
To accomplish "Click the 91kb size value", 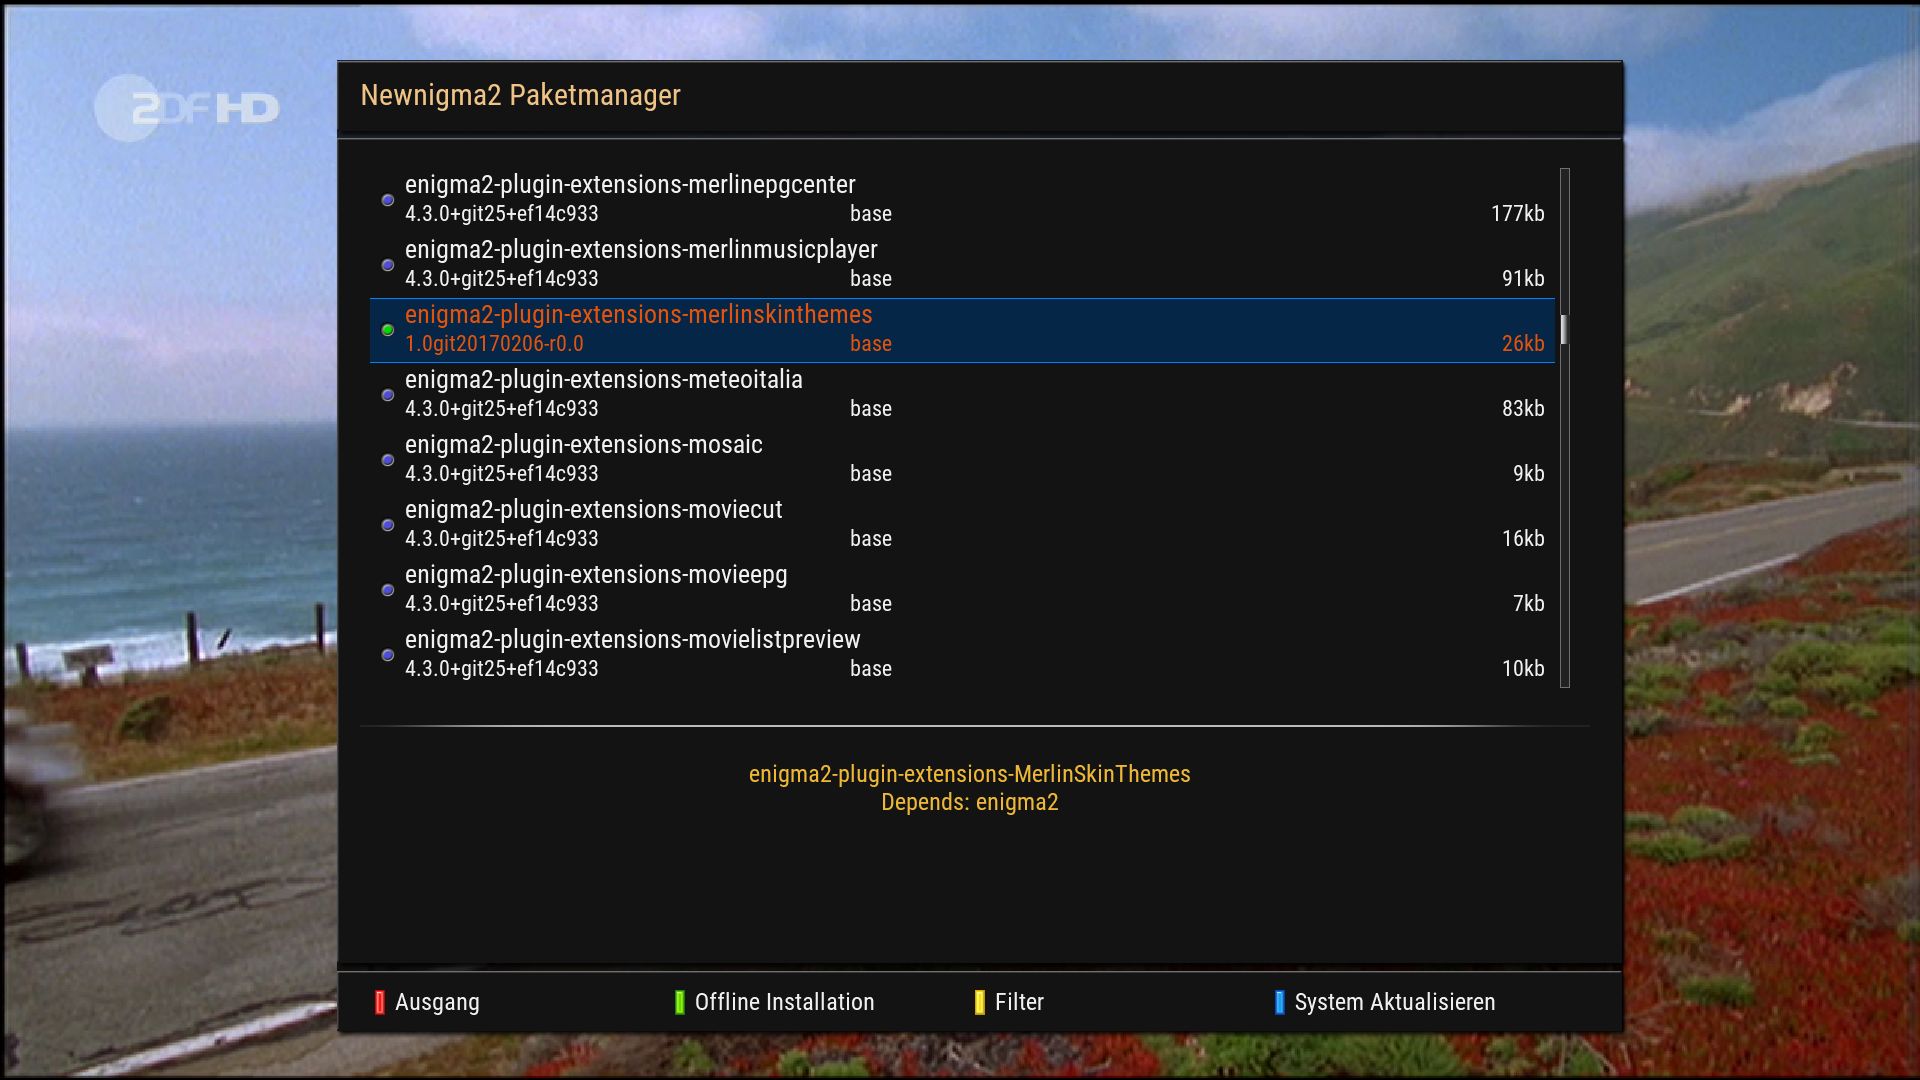I will click(1523, 279).
